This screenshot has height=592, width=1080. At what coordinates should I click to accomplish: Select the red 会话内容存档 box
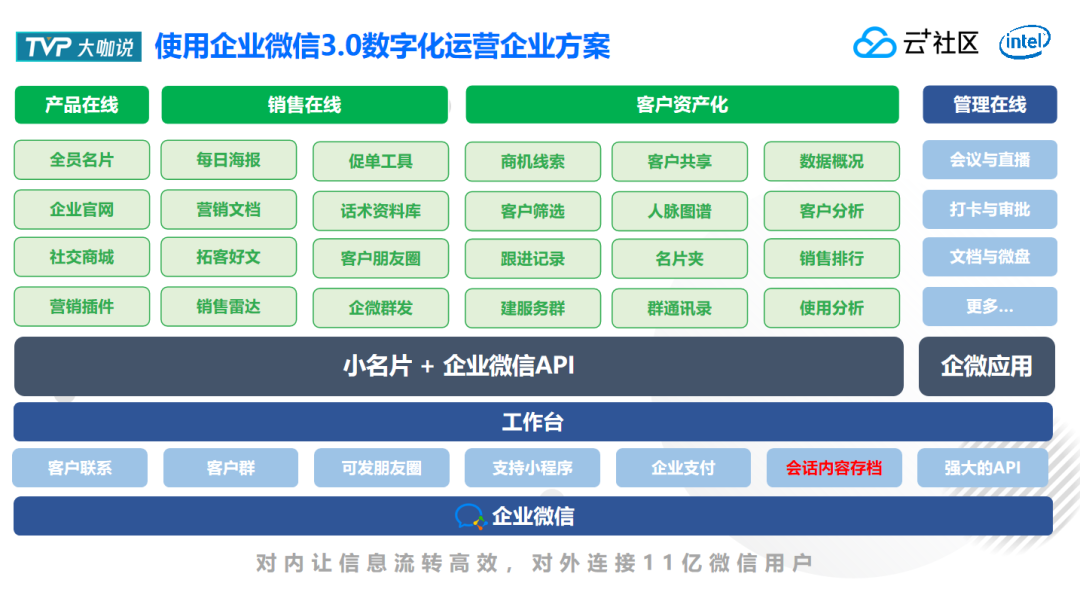834,468
